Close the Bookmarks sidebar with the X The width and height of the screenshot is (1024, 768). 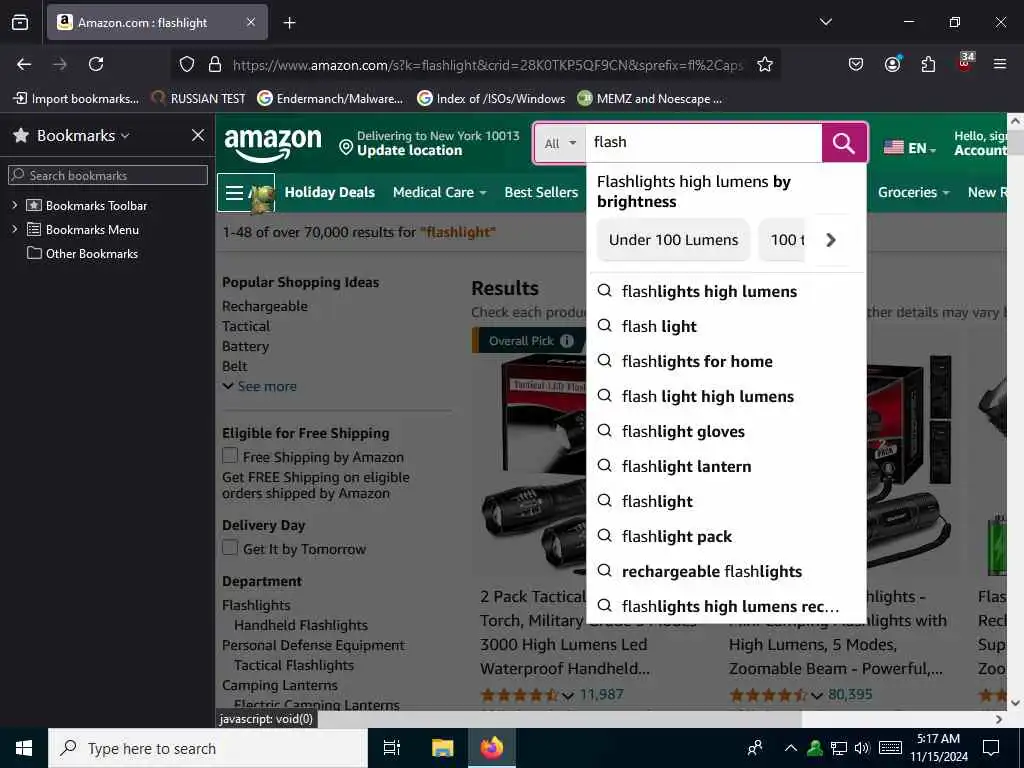(x=198, y=135)
